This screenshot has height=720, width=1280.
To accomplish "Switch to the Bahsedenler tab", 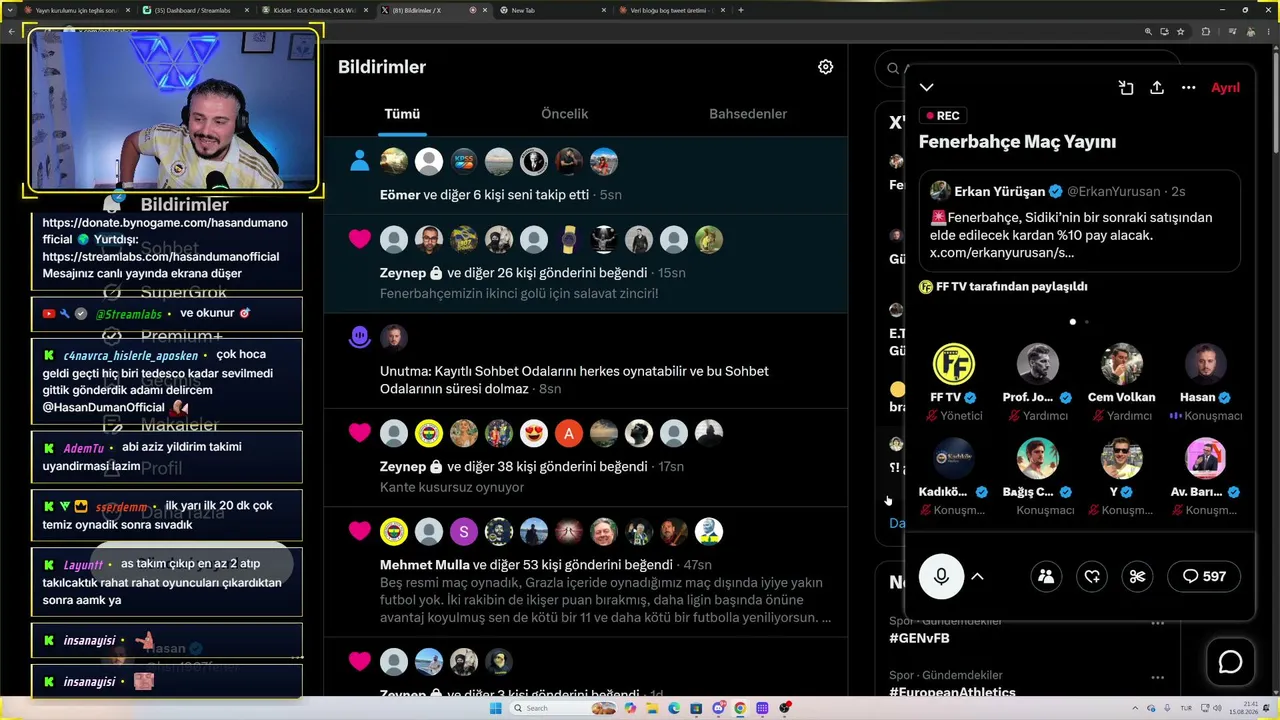I will (748, 114).
